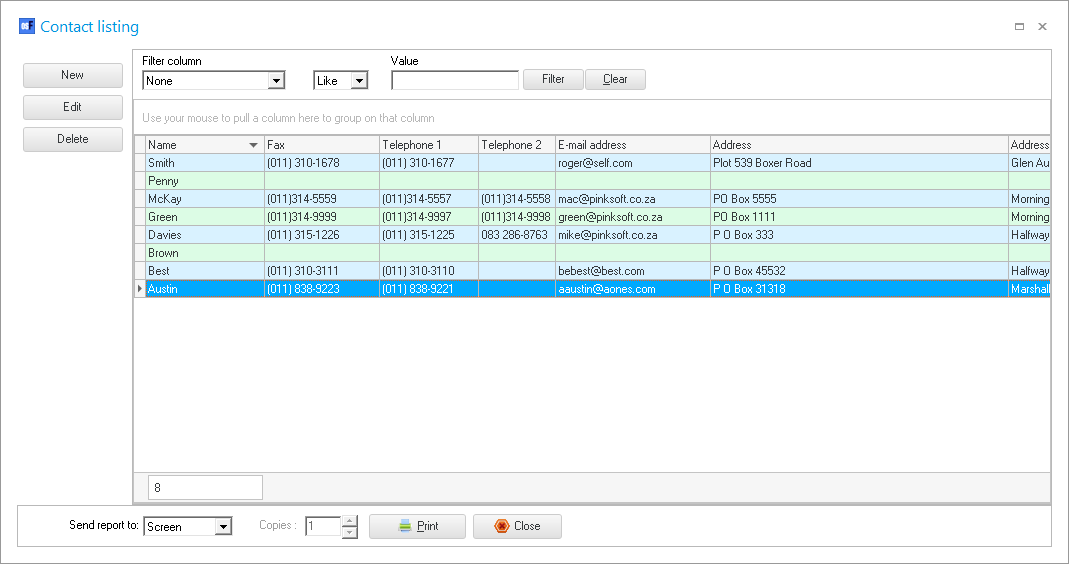The width and height of the screenshot is (1069, 564).
Task: Click inside the filter Value field
Action: click(x=455, y=81)
